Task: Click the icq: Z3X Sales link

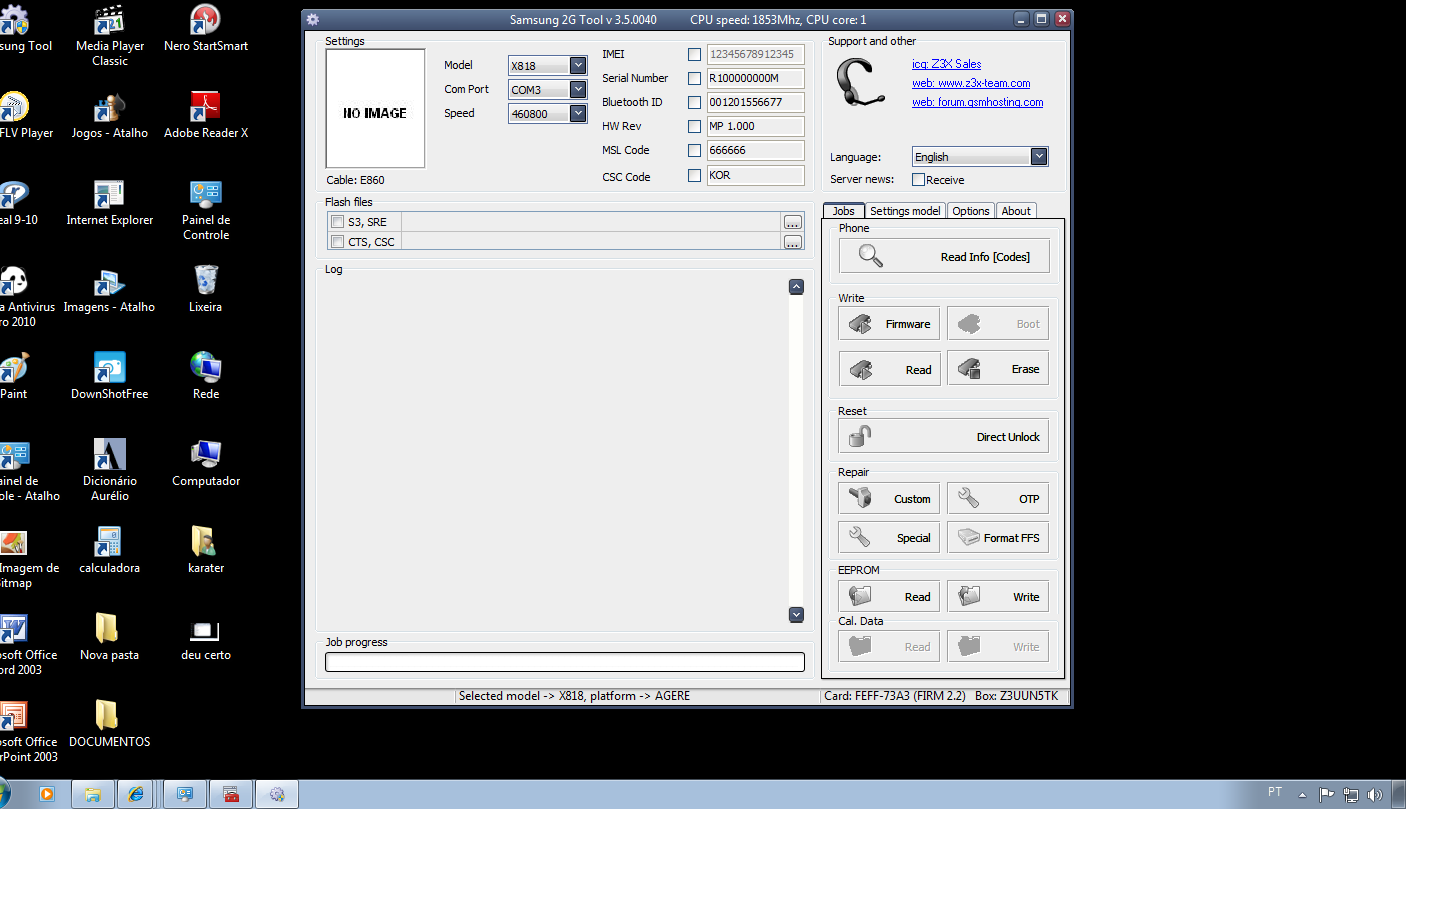Action: 946,64
